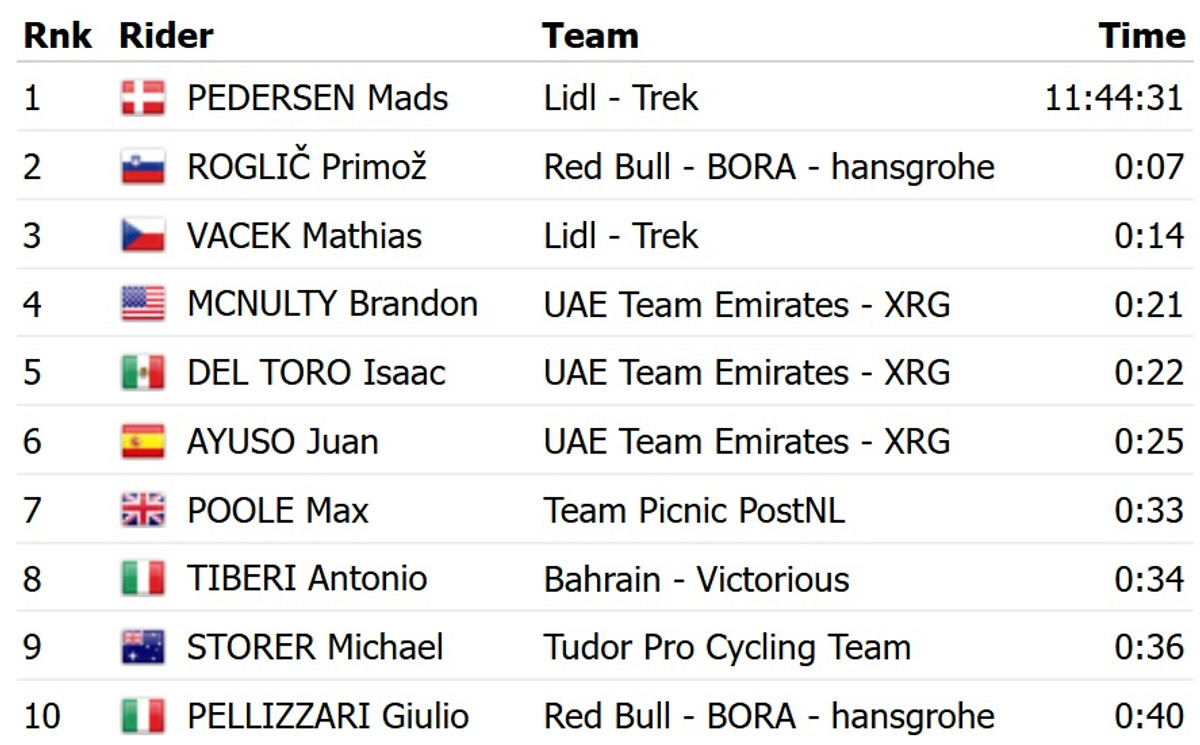Open PELLIZZARI Giulio rider page

click(x=327, y=716)
